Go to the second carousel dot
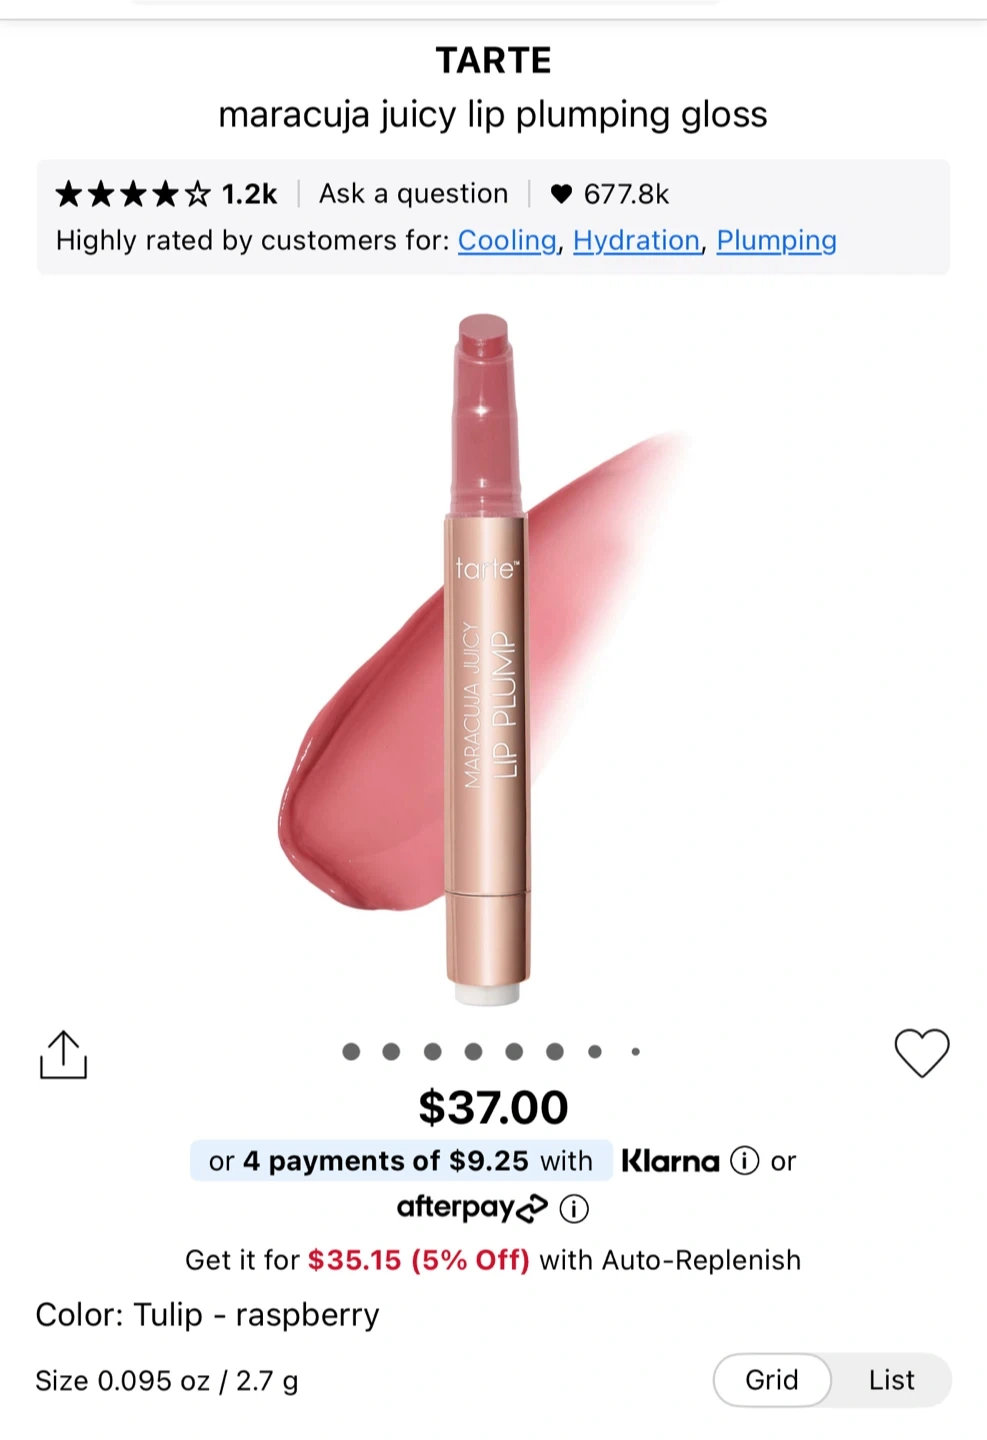 391,1051
